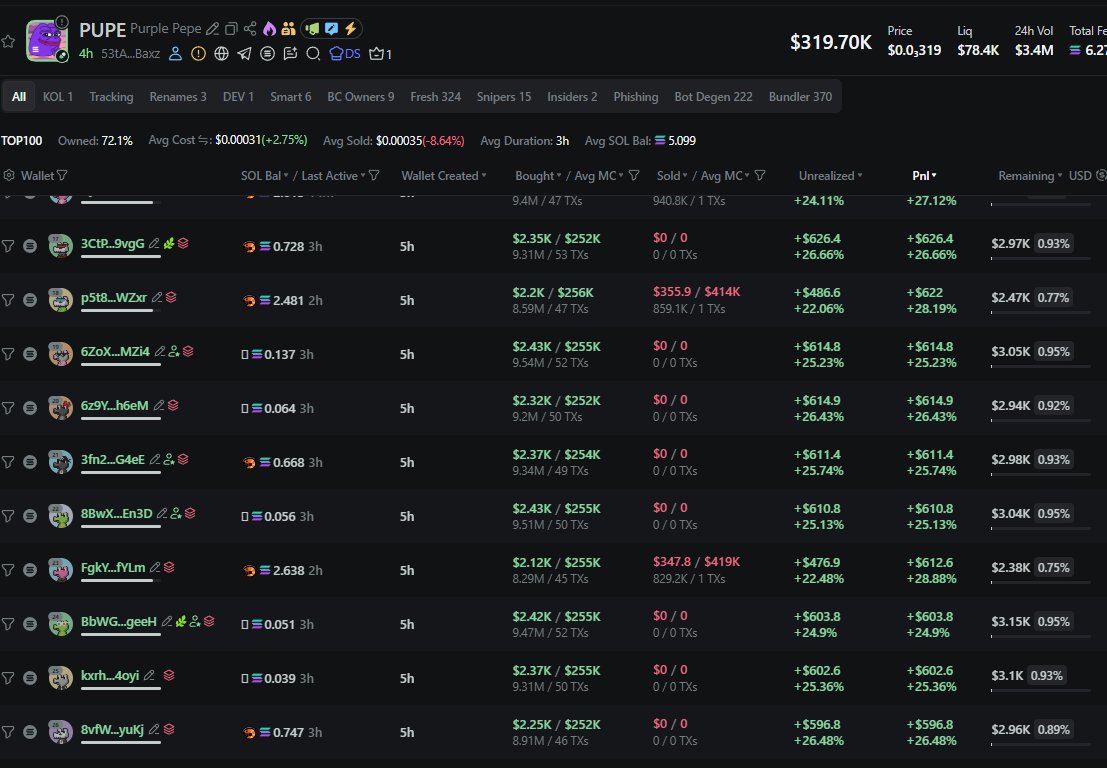
Task: Click remaining bar for wallet kxrh...4oyi
Action: [x=1041, y=688]
